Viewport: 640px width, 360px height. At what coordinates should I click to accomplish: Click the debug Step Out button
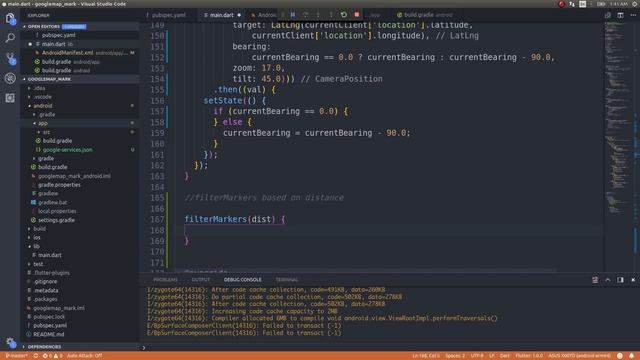[x=331, y=15]
